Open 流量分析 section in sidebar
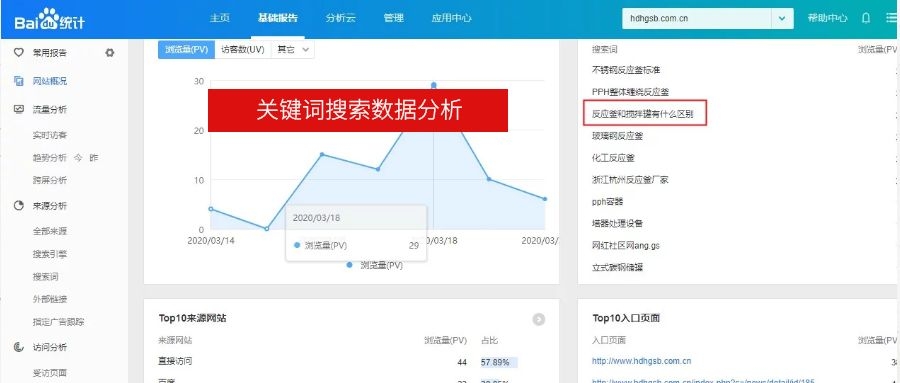This screenshot has width=900, height=383. (x=49, y=109)
